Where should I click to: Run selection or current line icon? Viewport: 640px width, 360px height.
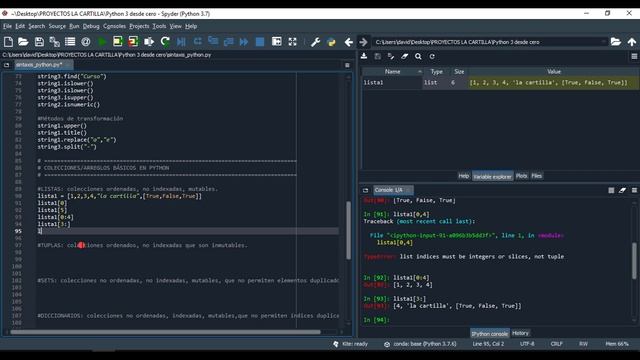coord(149,42)
